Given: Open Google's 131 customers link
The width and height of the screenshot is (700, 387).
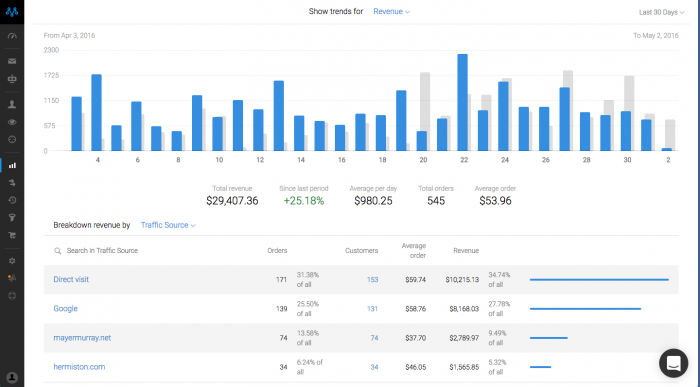Looking at the screenshot, I should (x=372, y=308).
